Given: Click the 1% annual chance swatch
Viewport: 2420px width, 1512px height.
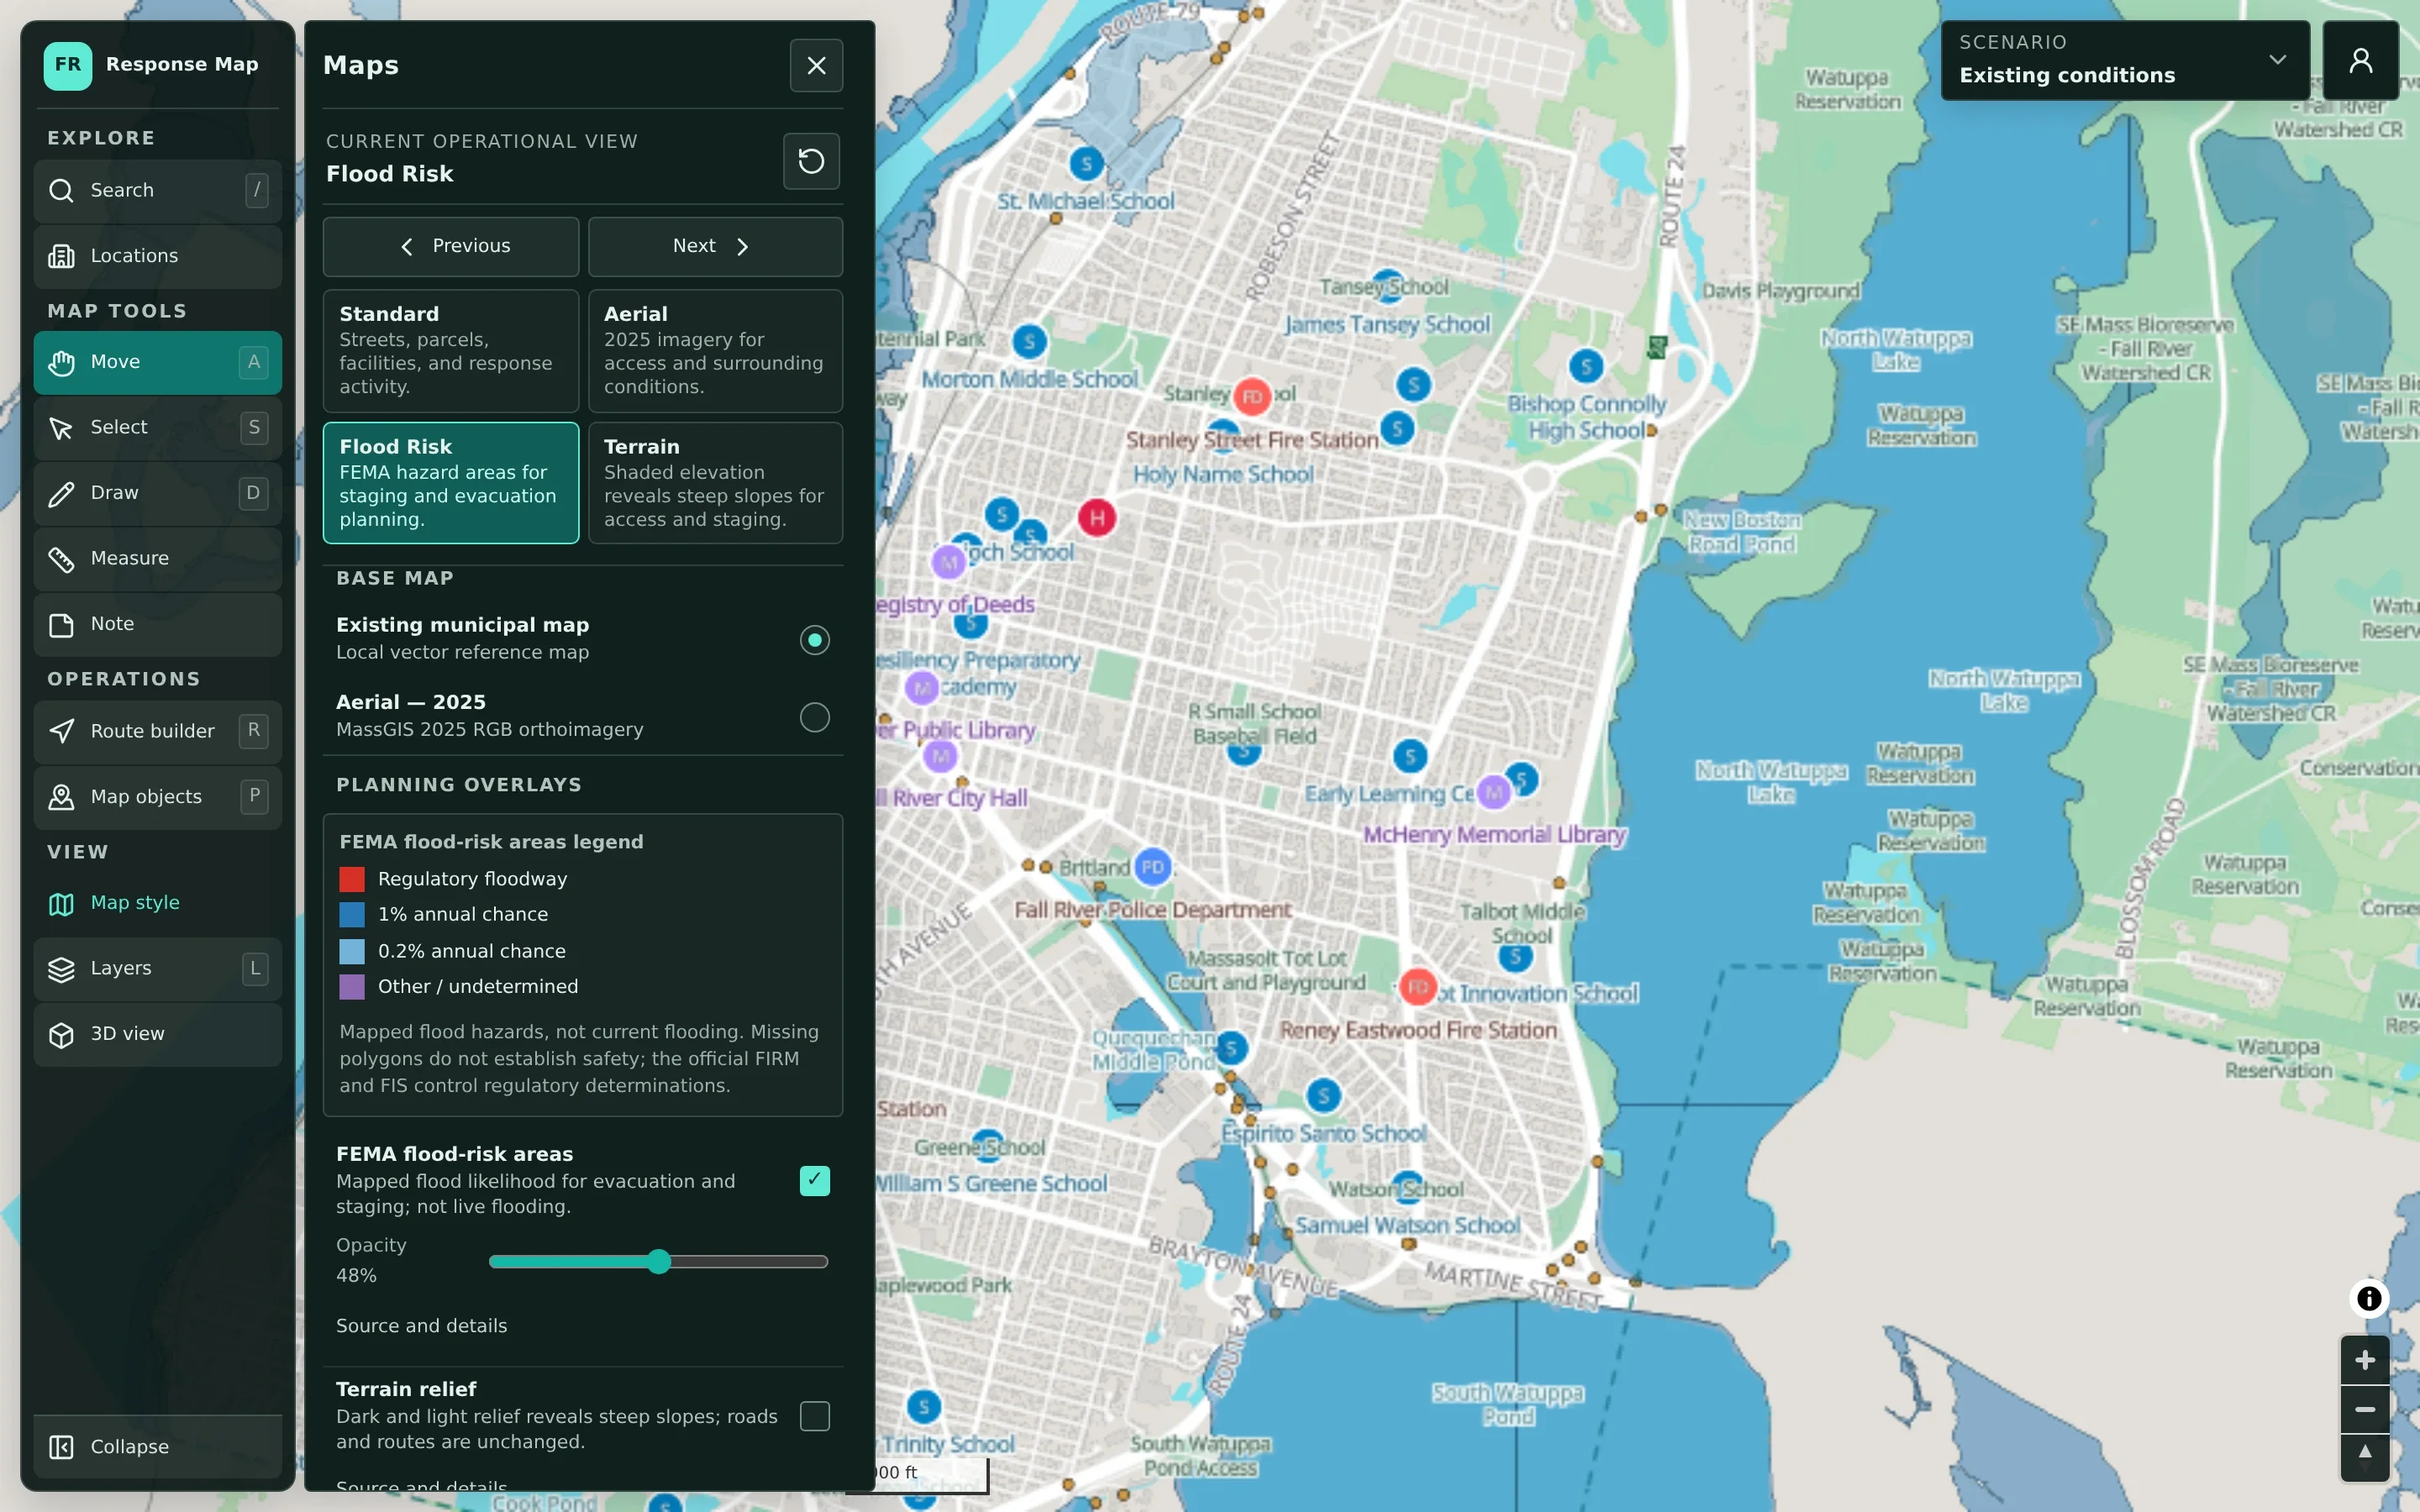Looking at the screenshot, I should (x=352, y=915).
